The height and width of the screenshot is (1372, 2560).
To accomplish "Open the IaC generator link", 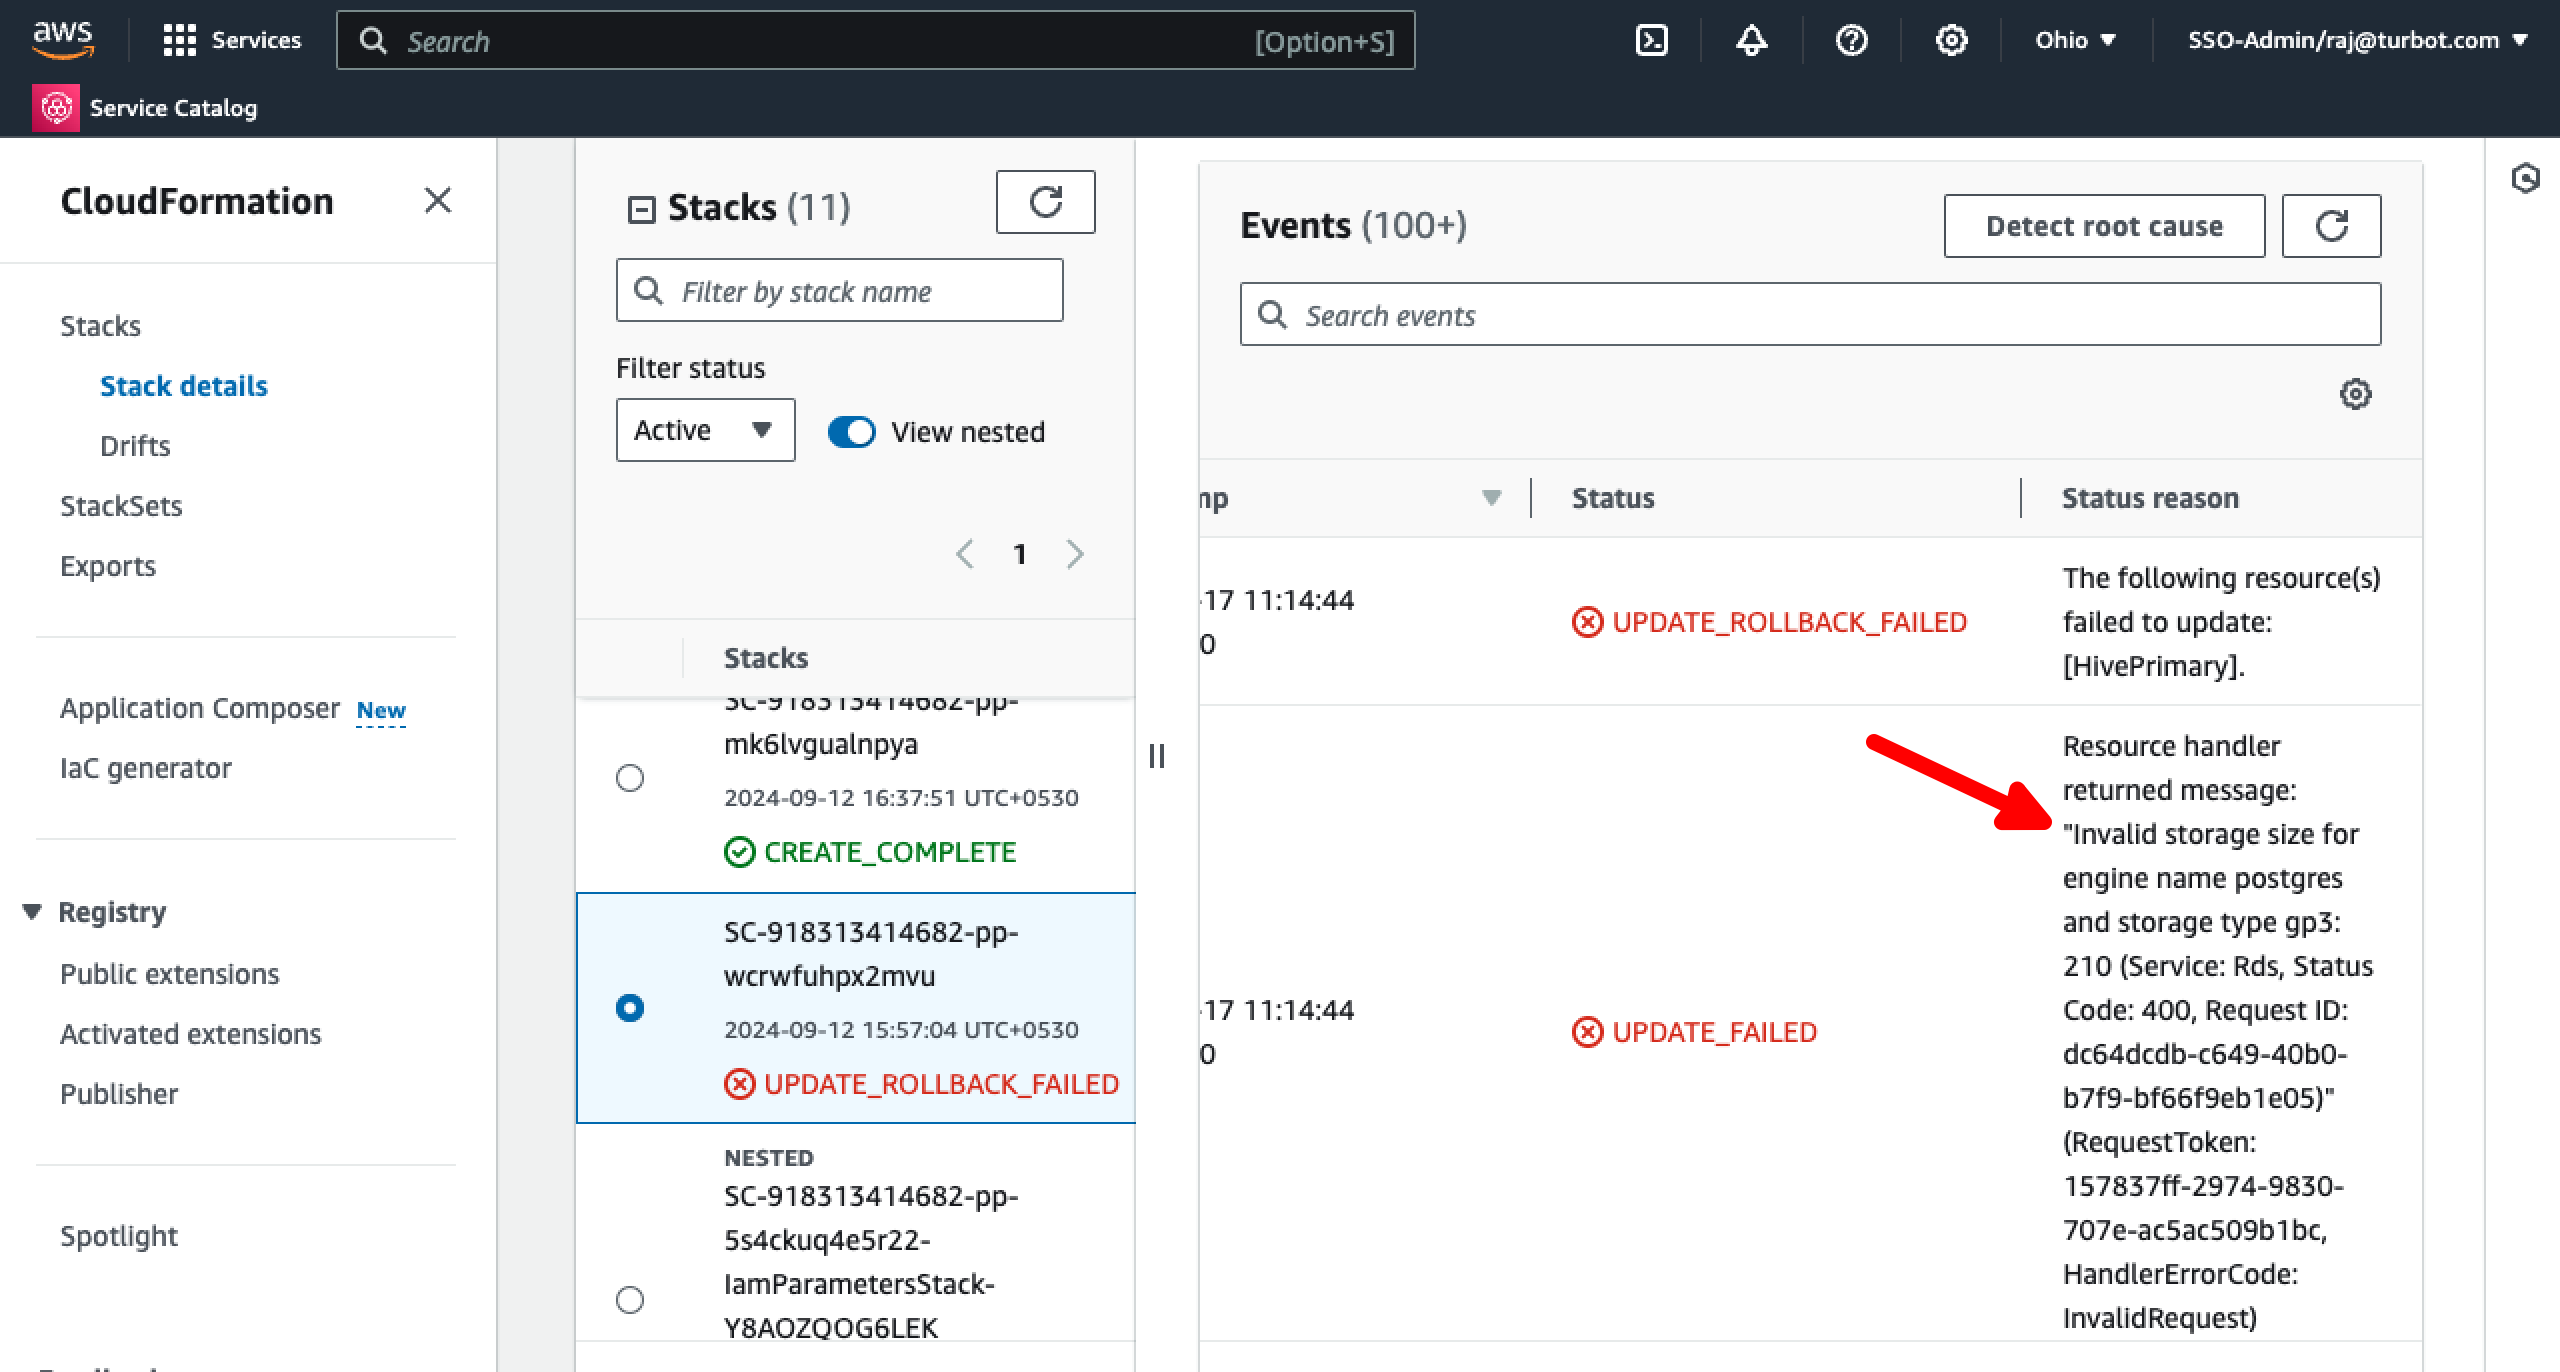I will coord(146,768).
